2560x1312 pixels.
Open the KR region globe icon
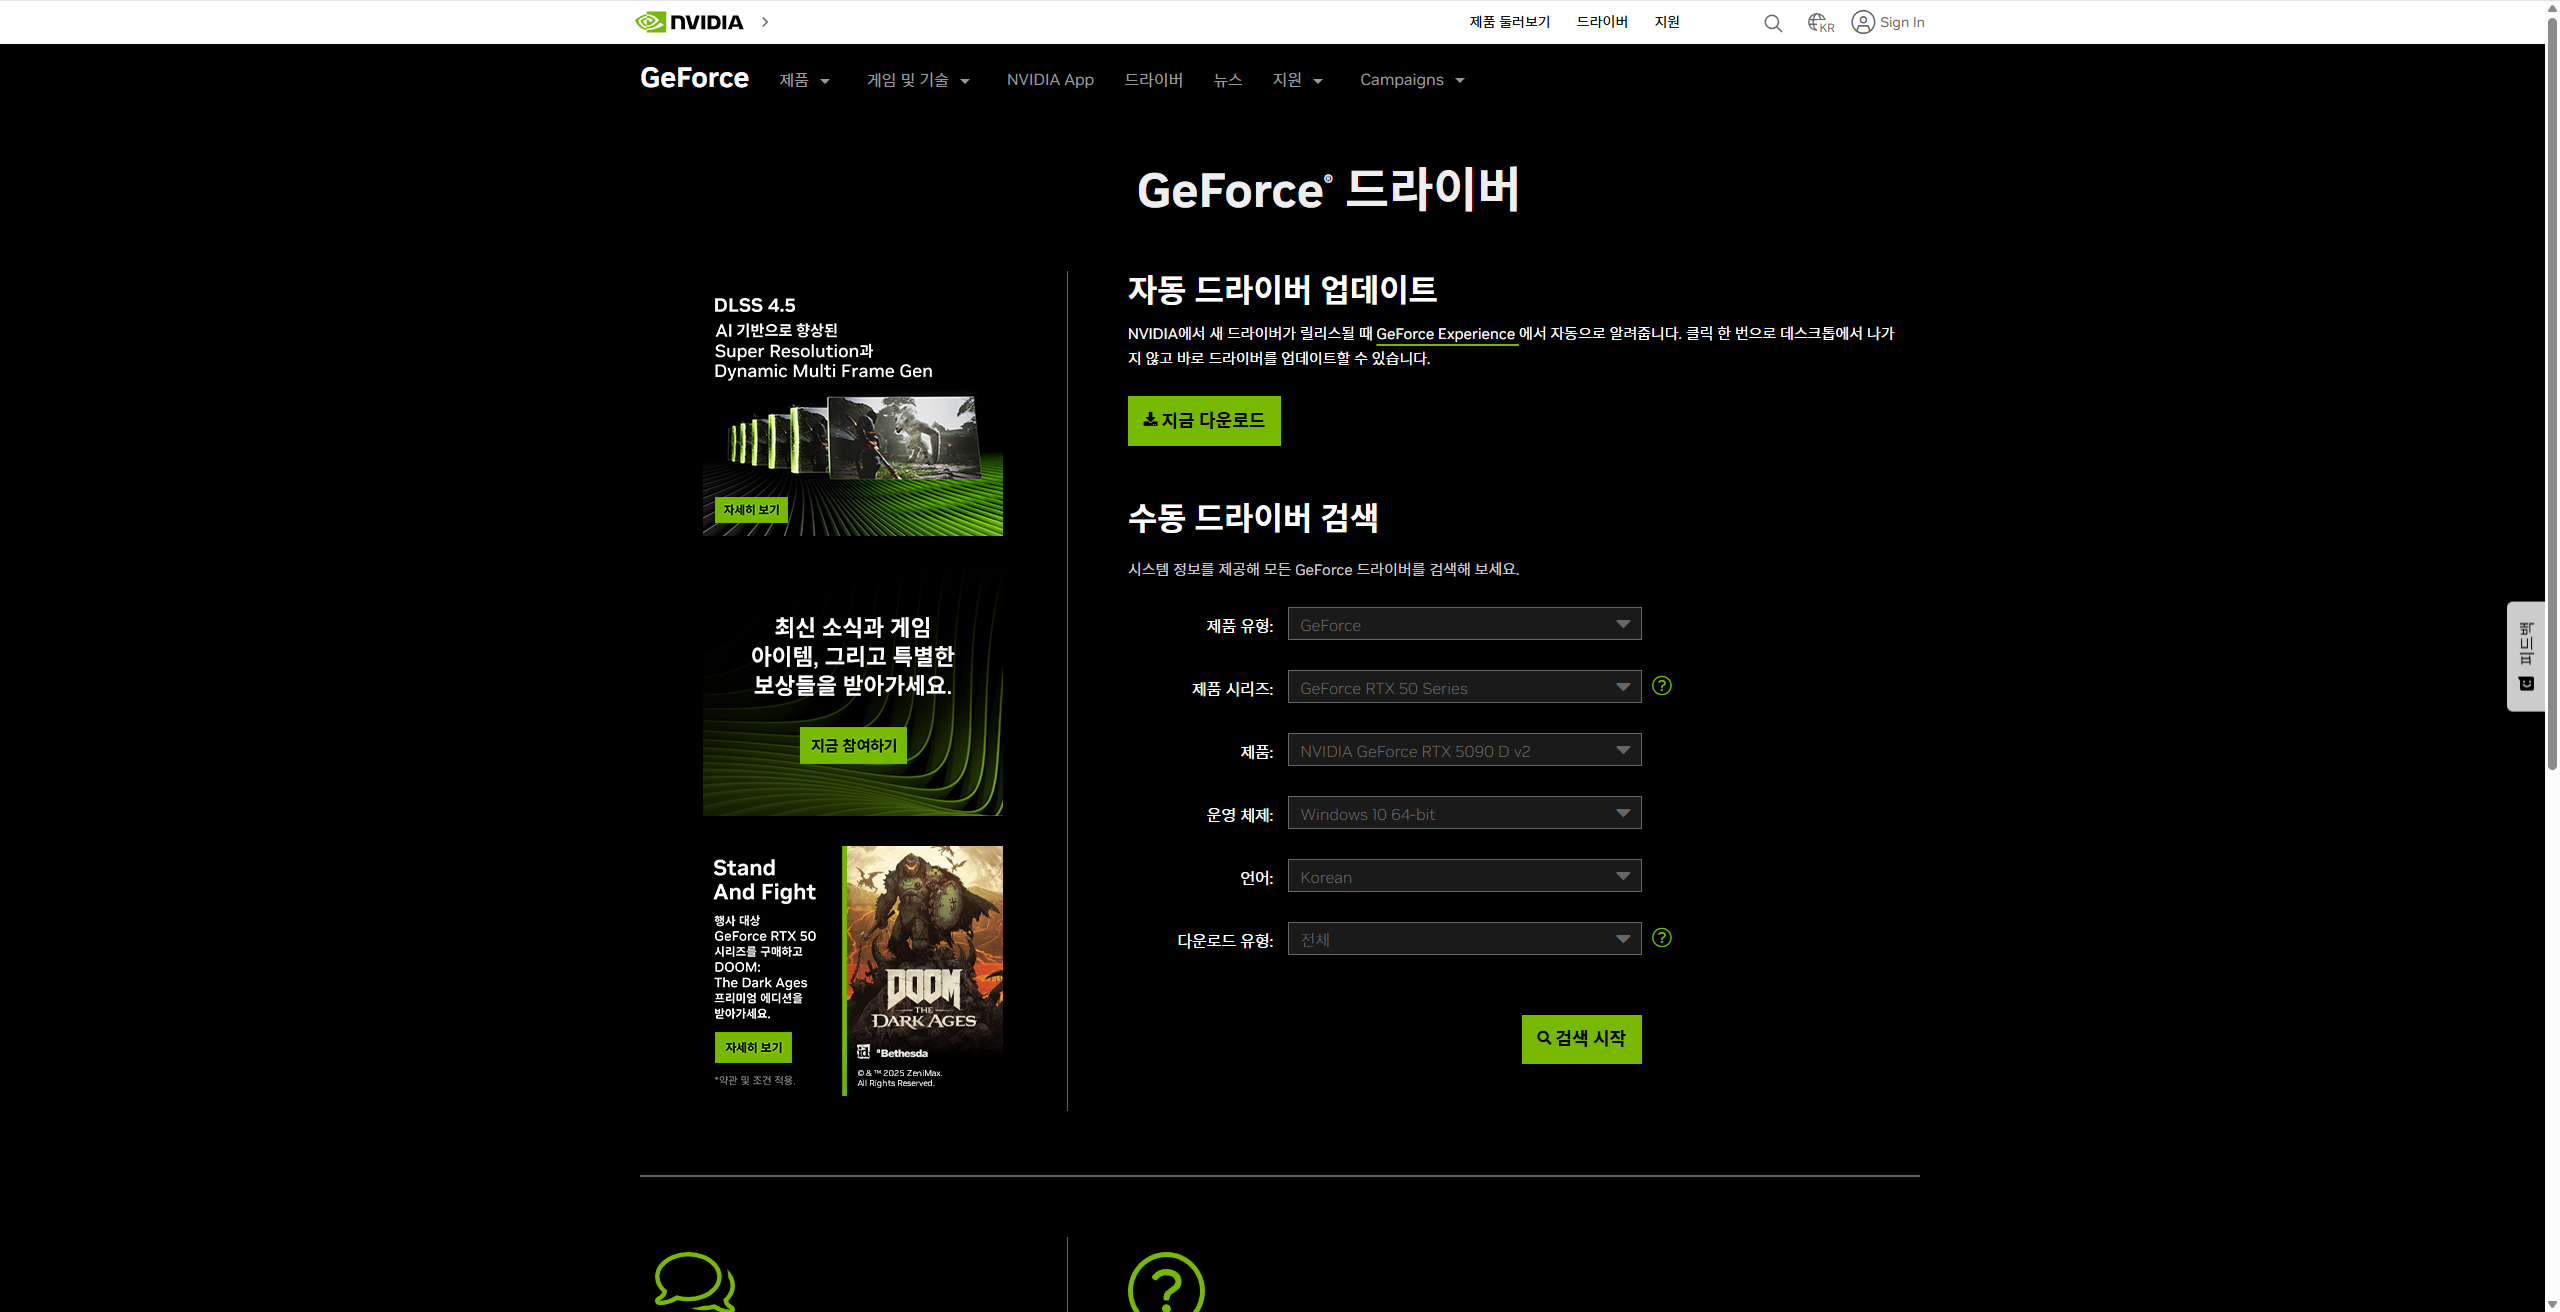click(1820, 22)
